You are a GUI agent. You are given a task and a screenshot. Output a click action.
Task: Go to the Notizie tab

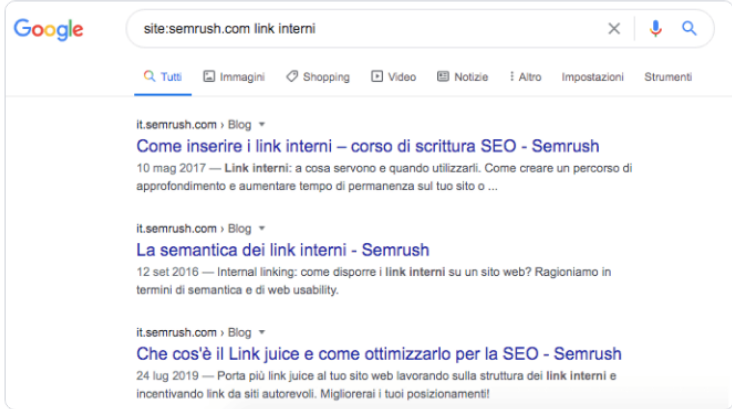[462, 77]
